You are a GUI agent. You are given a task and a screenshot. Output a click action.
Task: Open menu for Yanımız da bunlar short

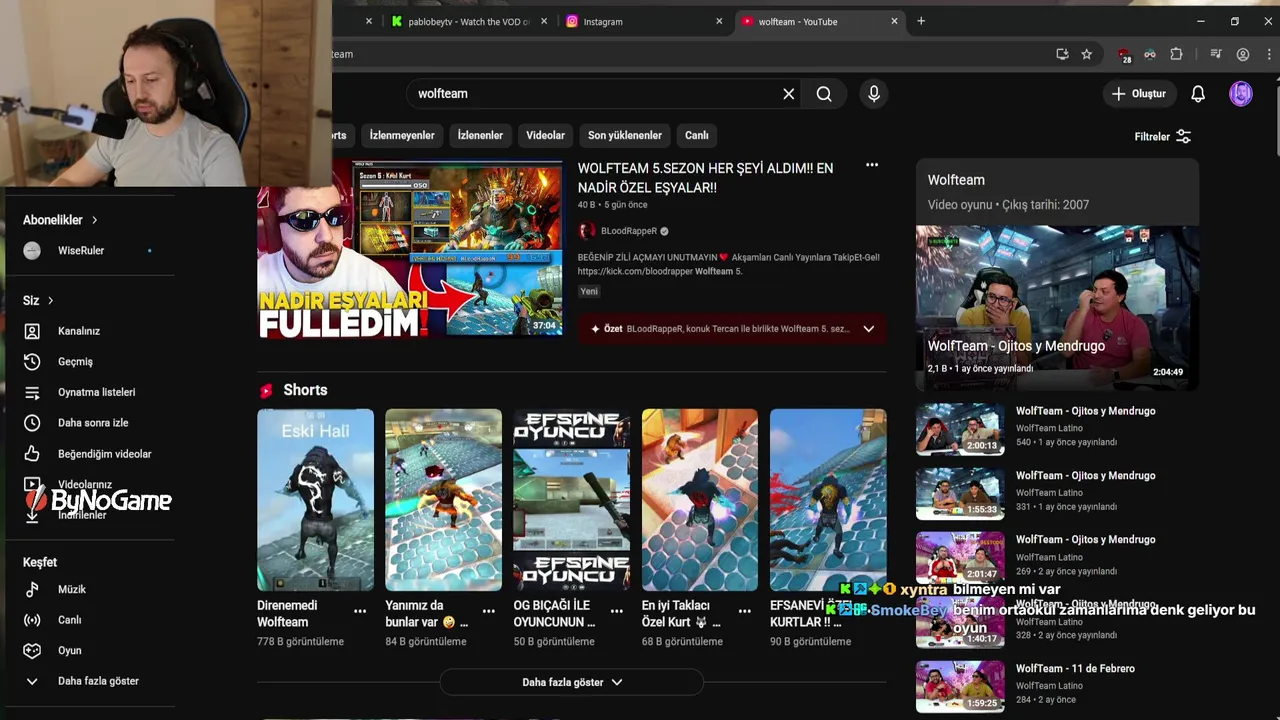pyautogui.click(x=489, y=611)
